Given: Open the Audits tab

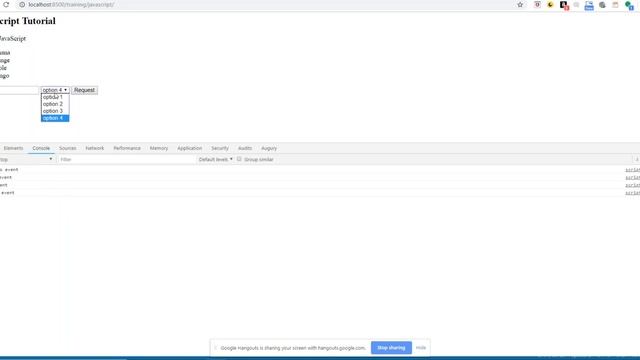Looking at the screenshot, I should tap(245, 148).
